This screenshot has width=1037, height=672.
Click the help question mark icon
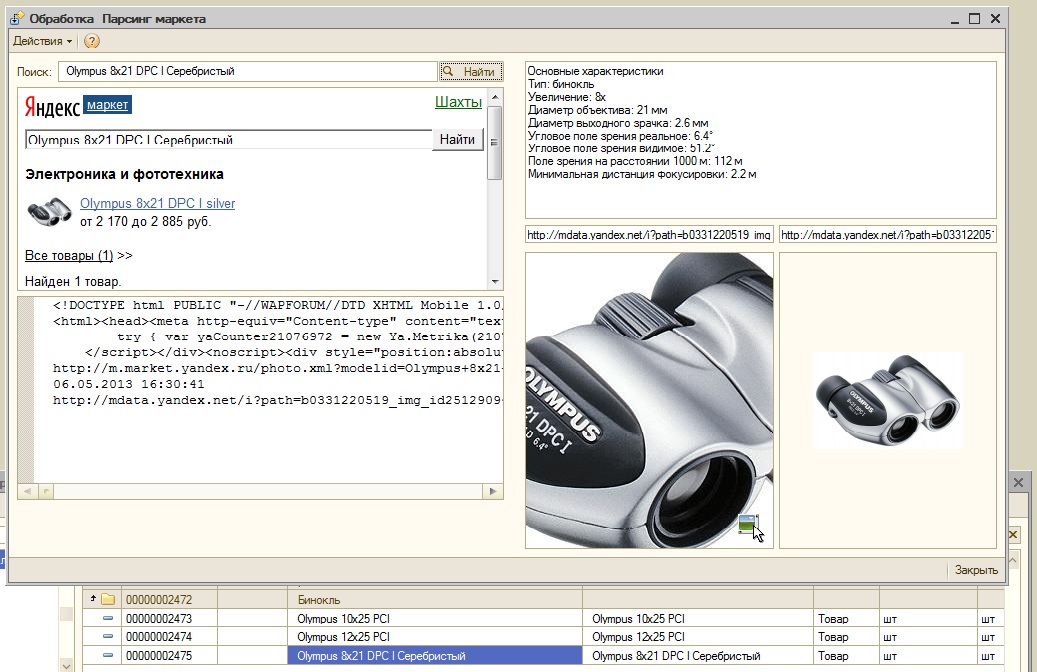pyautogui.click(x=92, y=41)
